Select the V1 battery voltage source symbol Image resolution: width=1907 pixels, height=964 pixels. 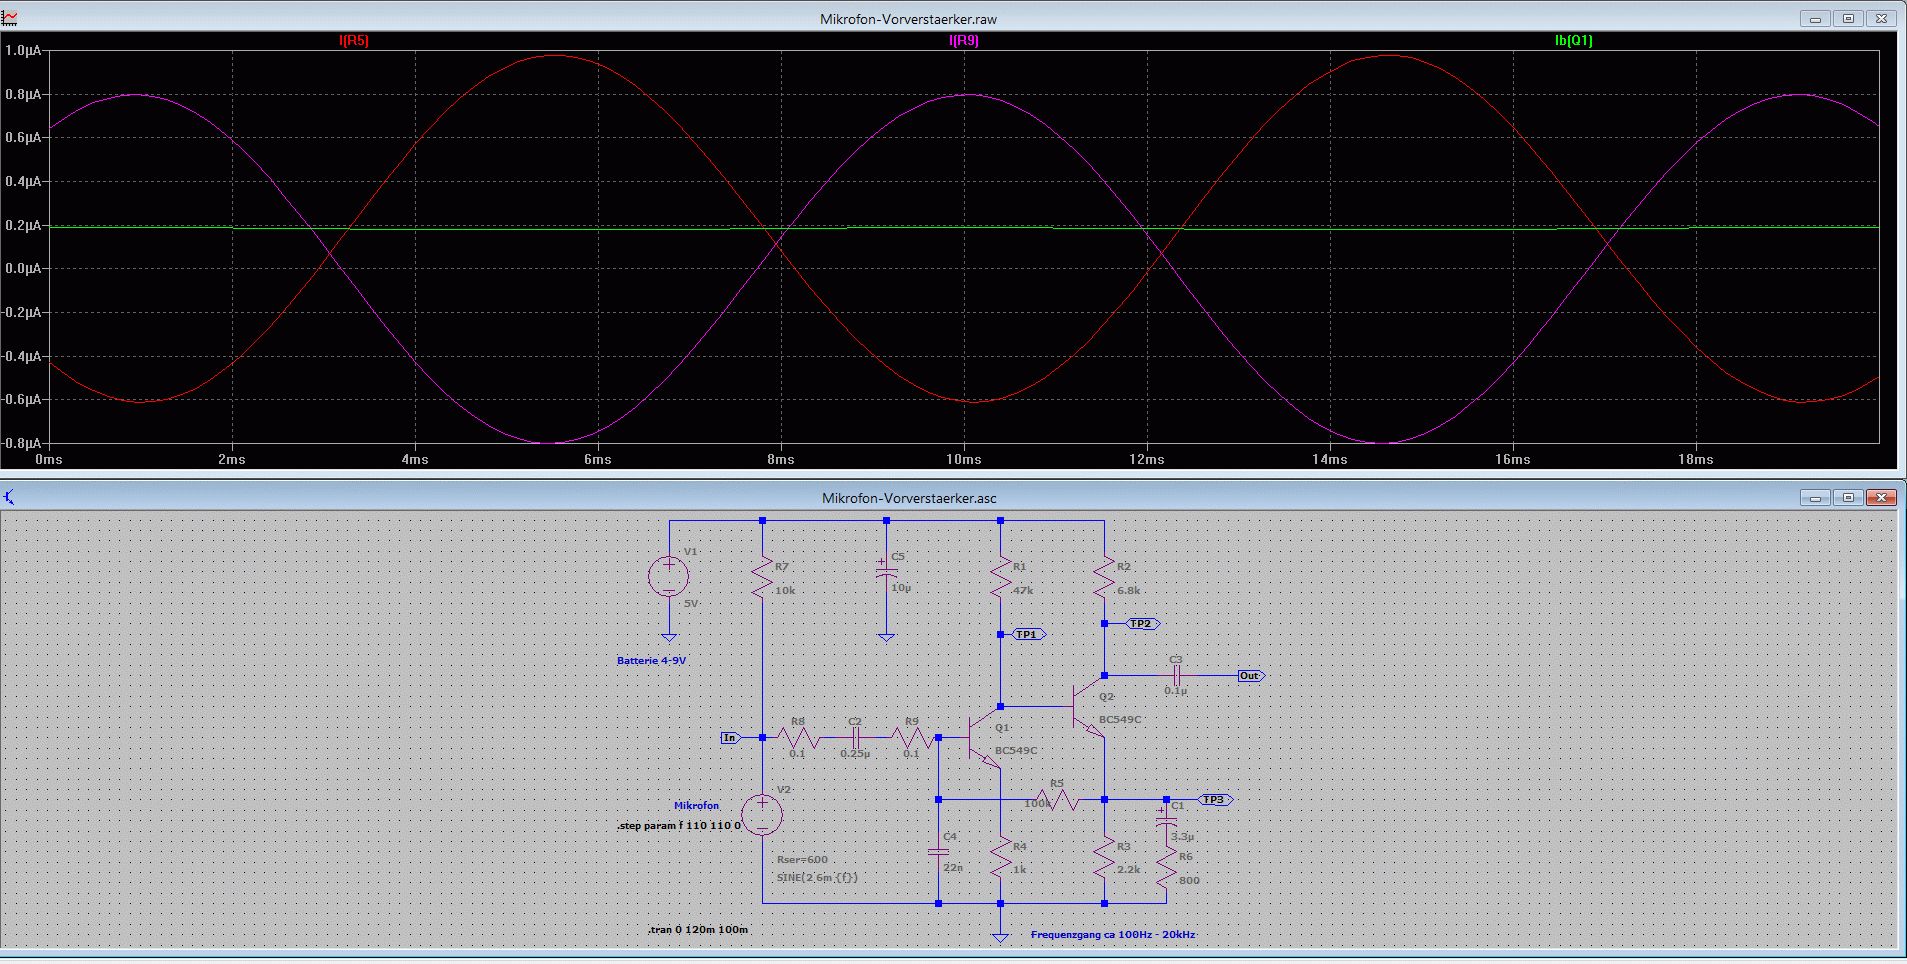668,577
